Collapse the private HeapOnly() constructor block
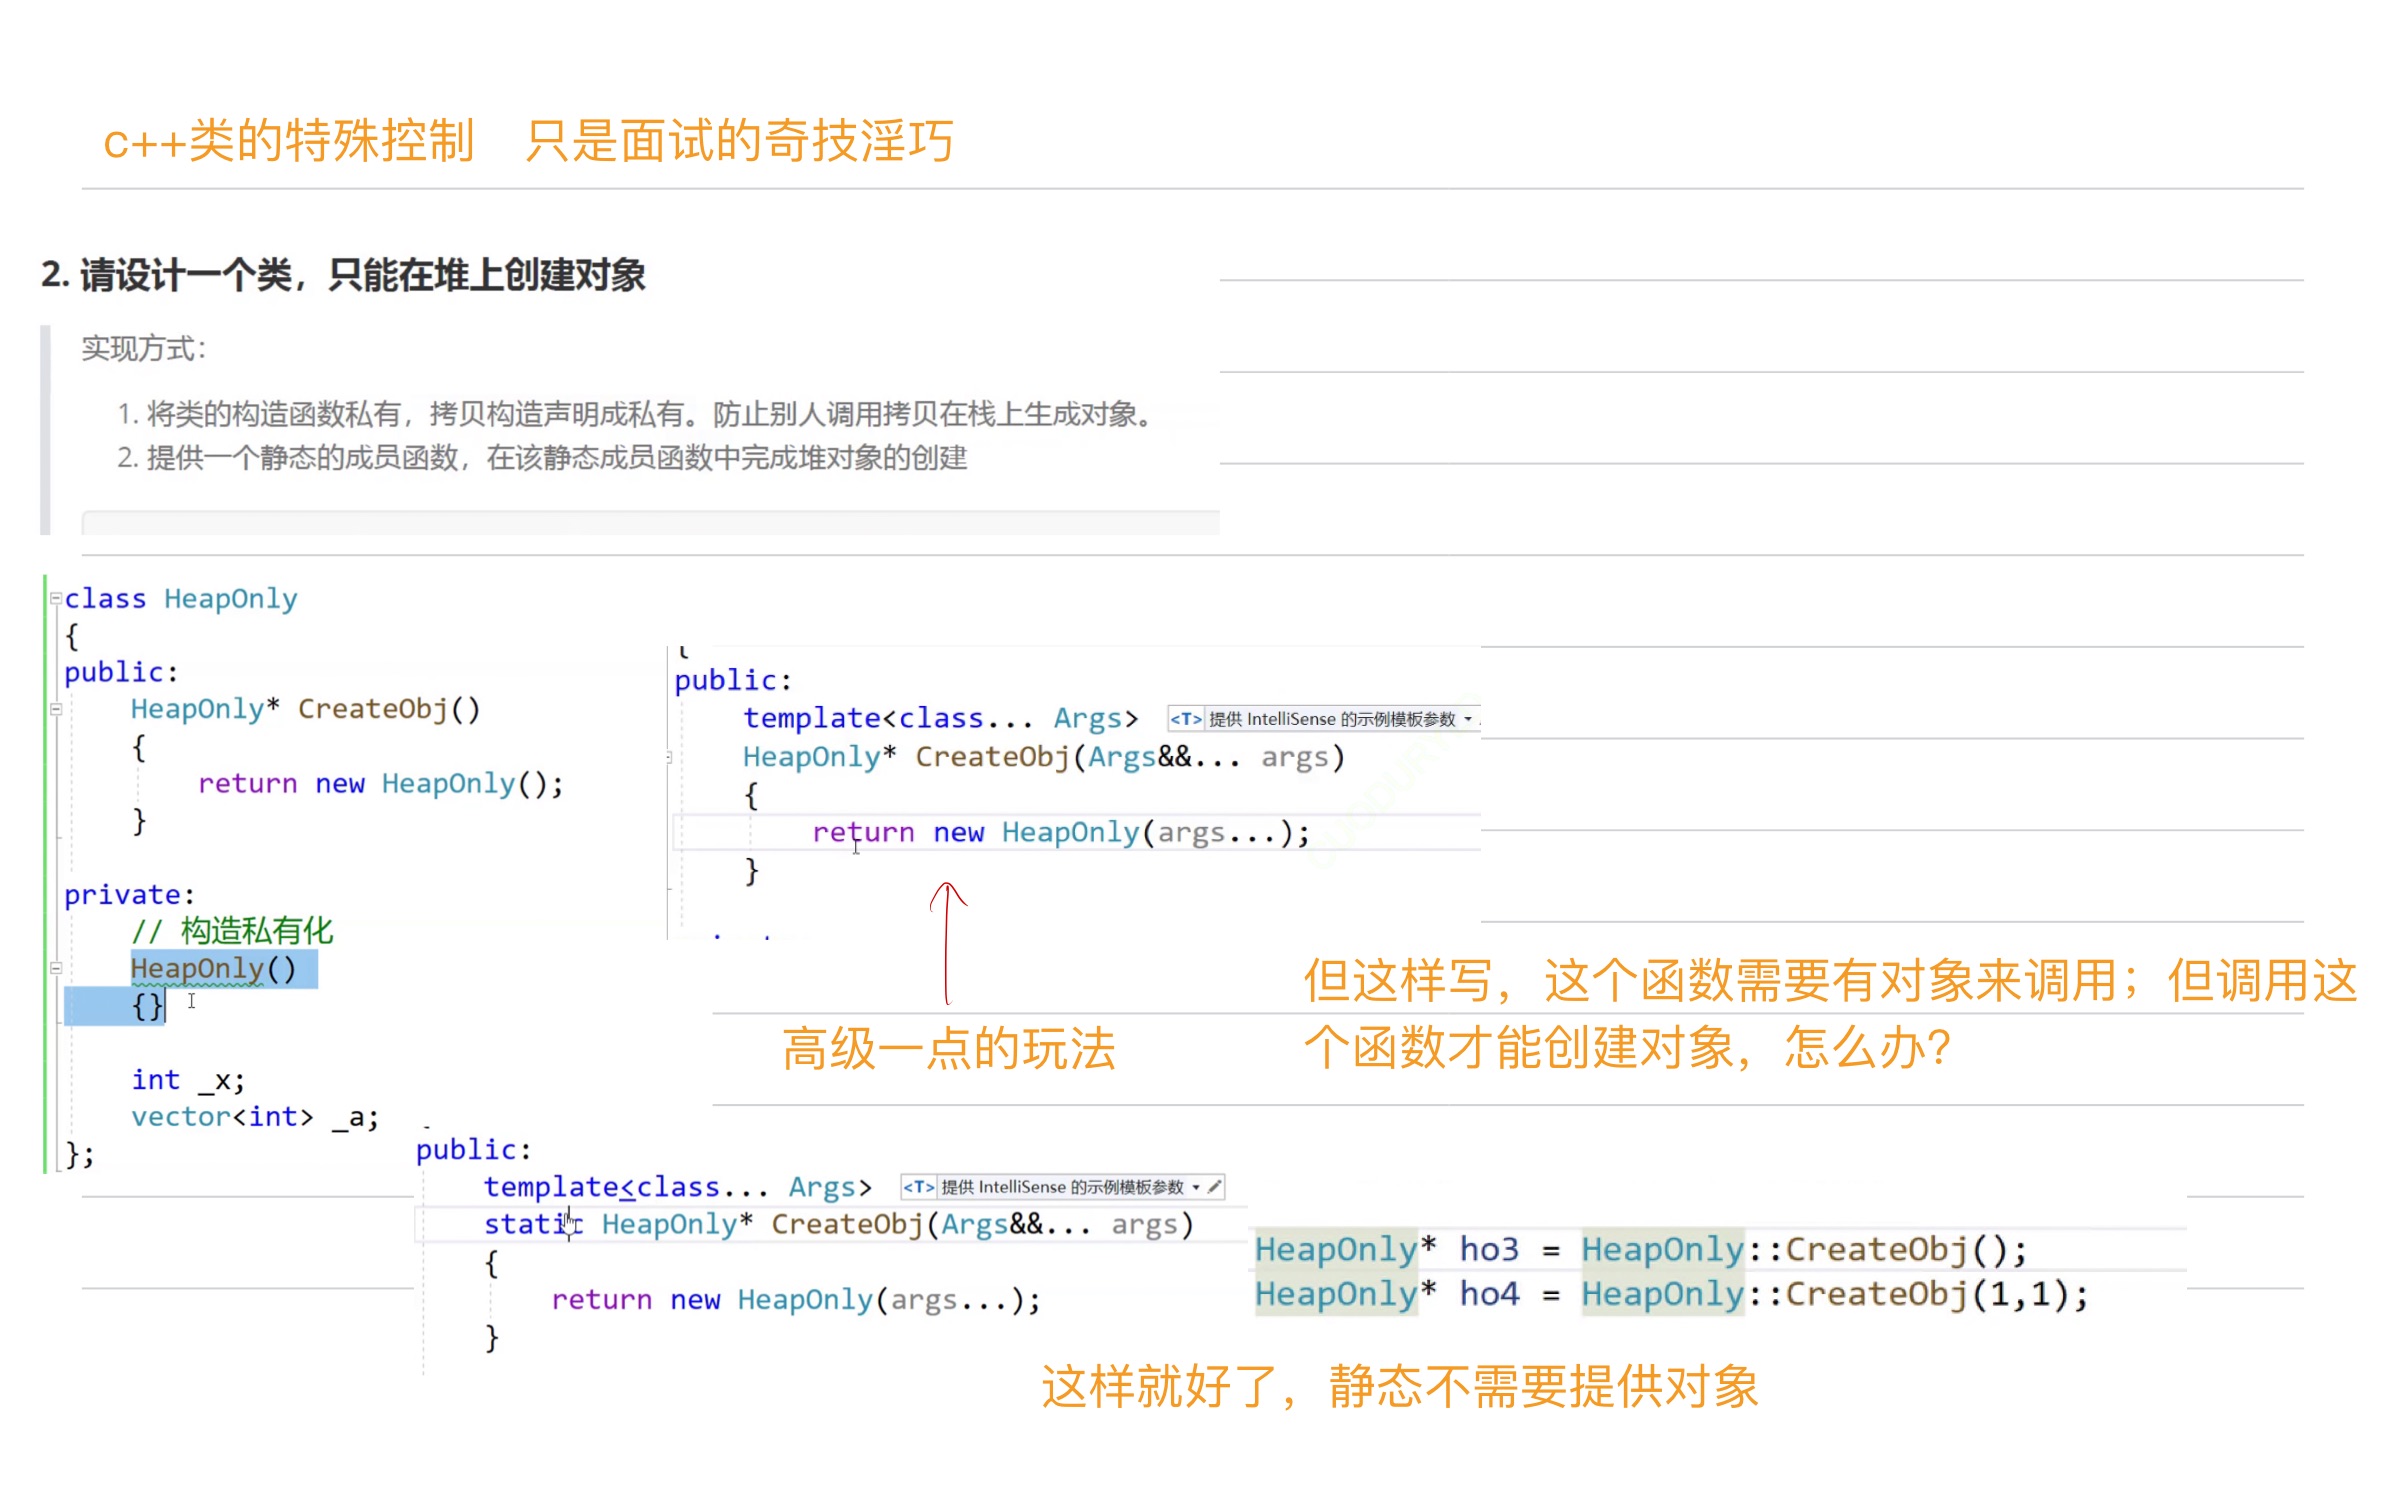This screenshot has width=2386, height=1491. 56,968
